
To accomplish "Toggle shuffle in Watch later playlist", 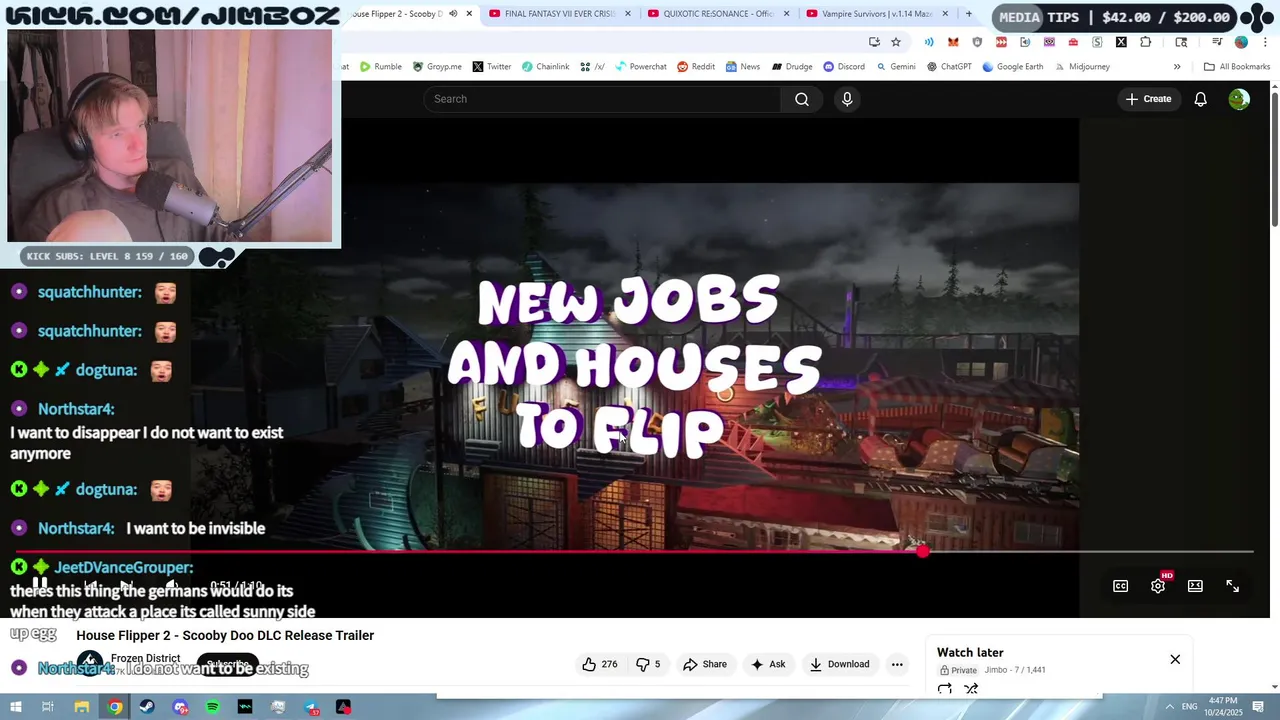I will [x=971, y=689].
